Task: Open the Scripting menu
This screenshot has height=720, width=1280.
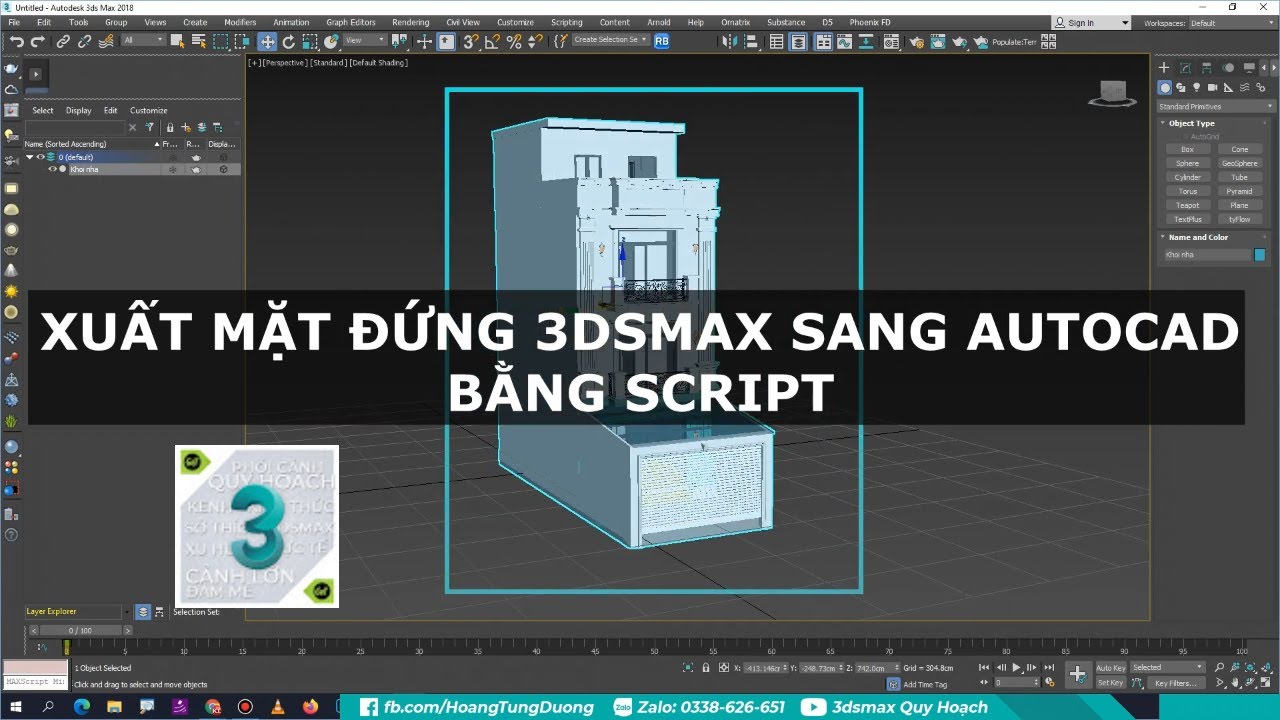Action: coord(567,22)
